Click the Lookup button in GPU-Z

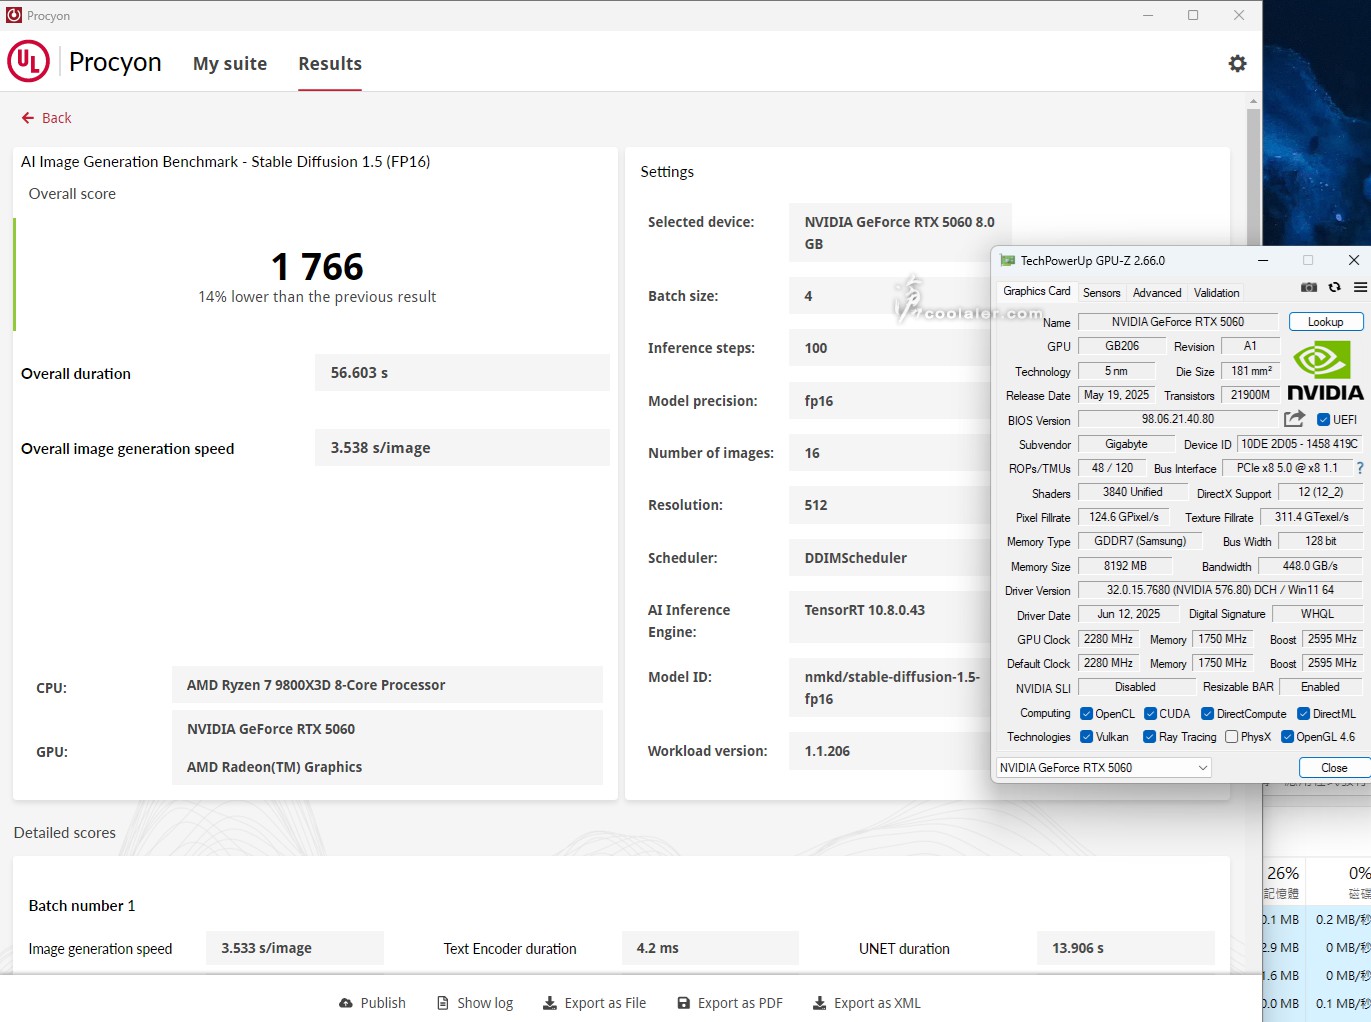(x=1325, y=322)
